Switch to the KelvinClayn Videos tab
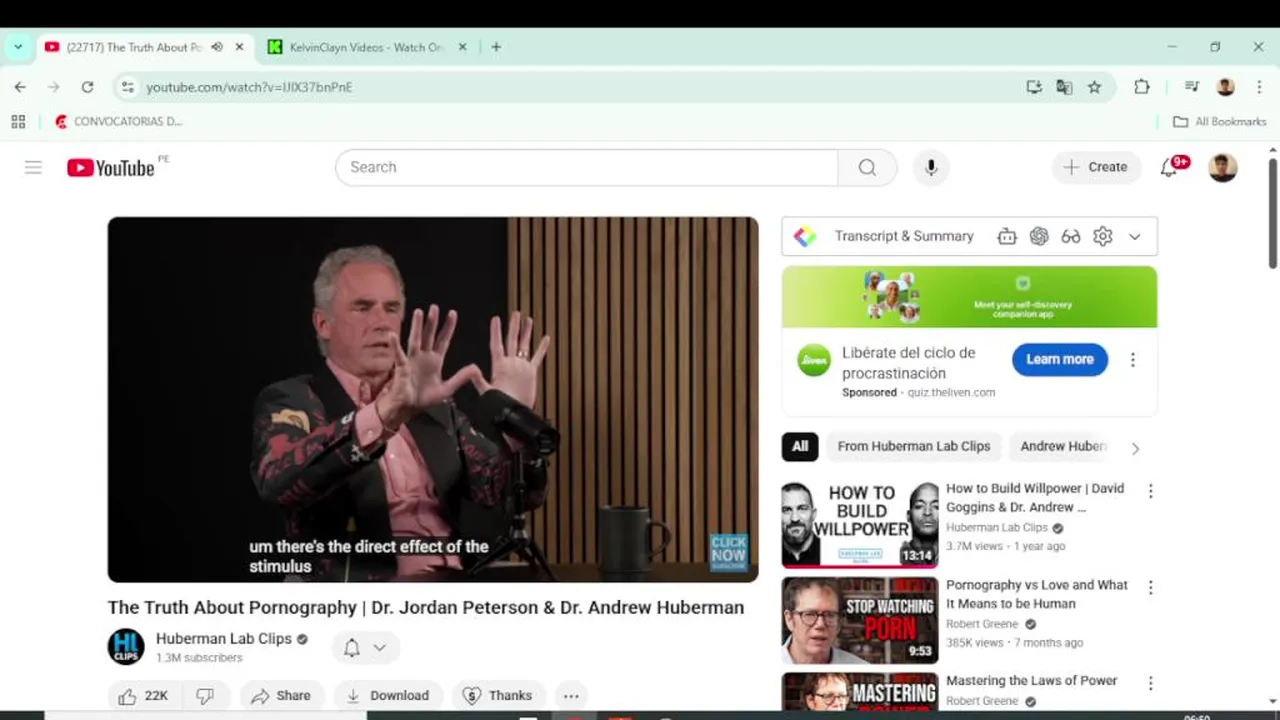The width and height of the screenshot is (1280, 720). pyautogui.click(x=366, y=47)
